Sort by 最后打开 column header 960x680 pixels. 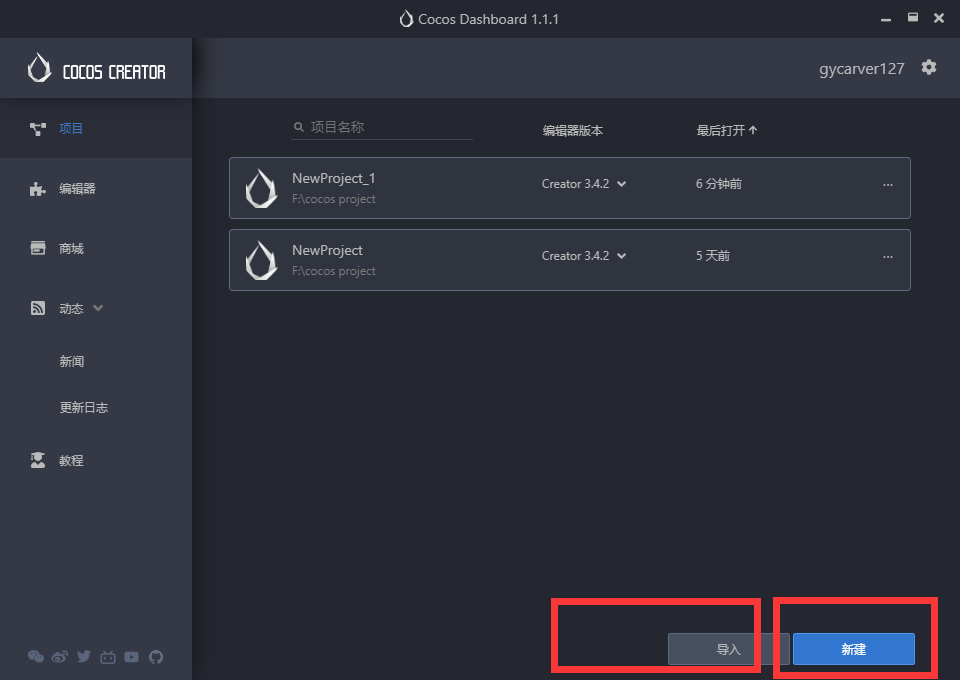[x=727, y=130]
